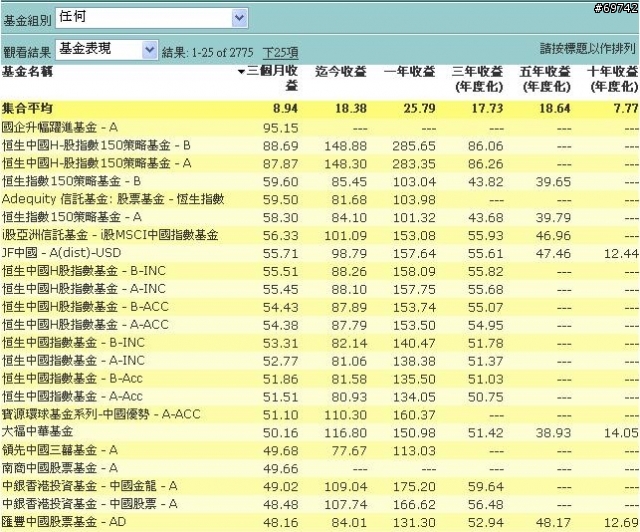The height and width of the screenshot is (532, 640).
Task: Open fund 恒生中國指數基金 - A-INC
Action: click(x=73, y=361)
